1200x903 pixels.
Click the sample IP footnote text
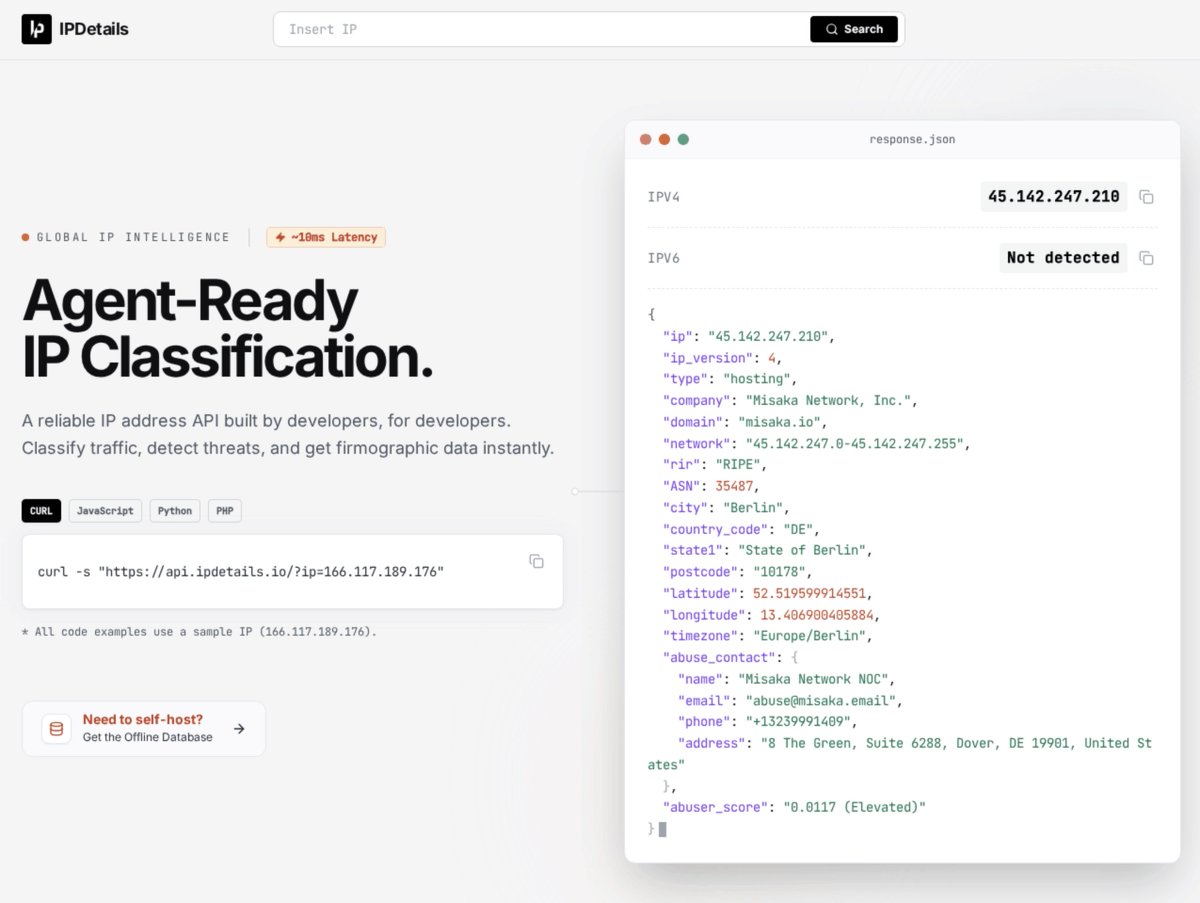pyautogui.click(x=199, y=632)
